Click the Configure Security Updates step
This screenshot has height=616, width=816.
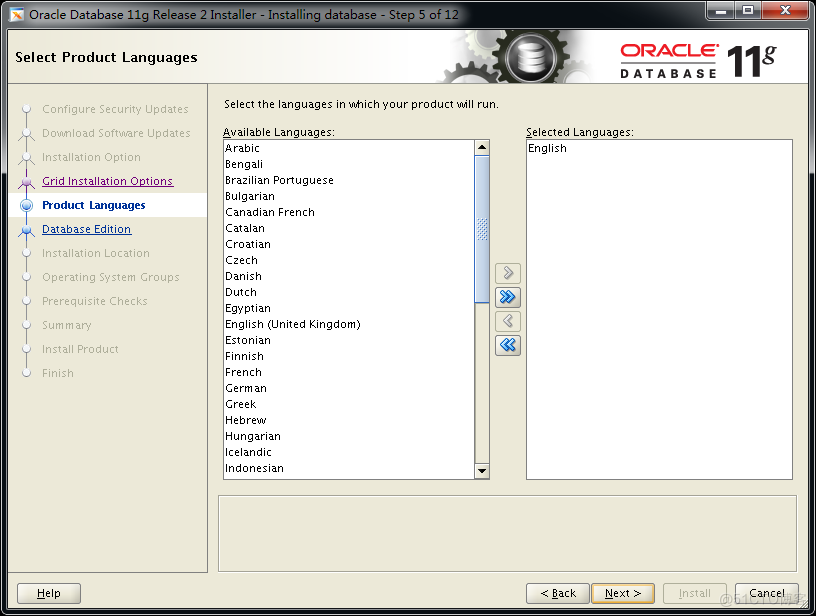coord(115,109)
